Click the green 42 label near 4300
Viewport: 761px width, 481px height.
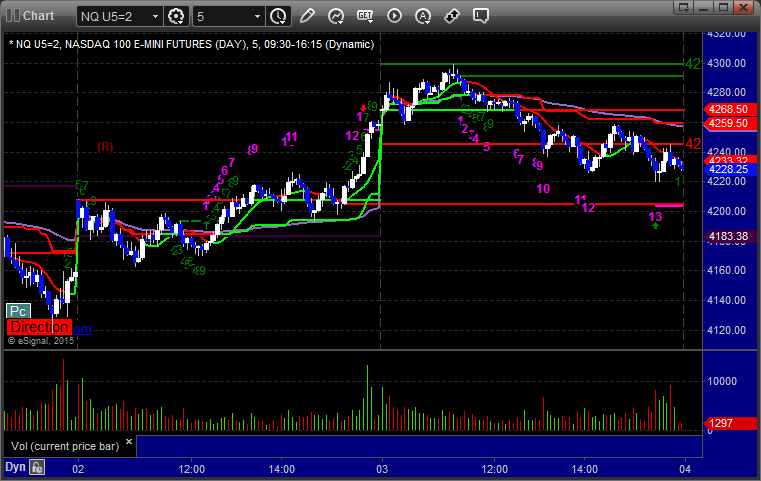[x=693, y=64]
